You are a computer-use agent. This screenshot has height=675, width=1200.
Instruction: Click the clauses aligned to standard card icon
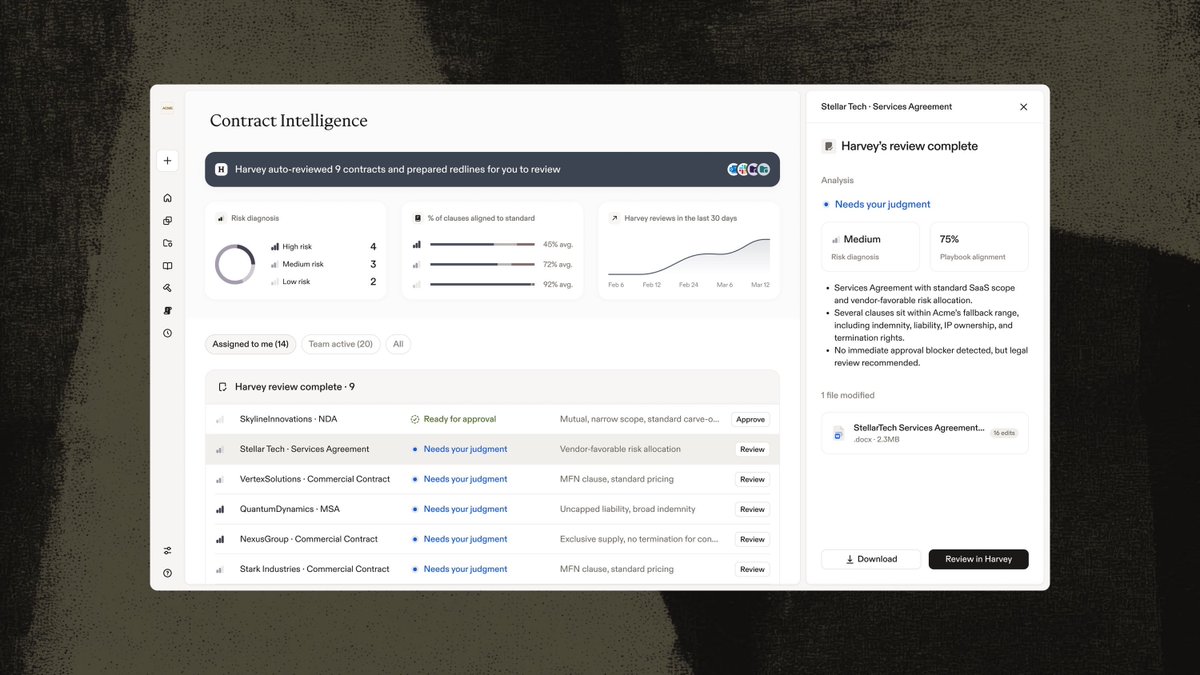(x=418, y=218)
